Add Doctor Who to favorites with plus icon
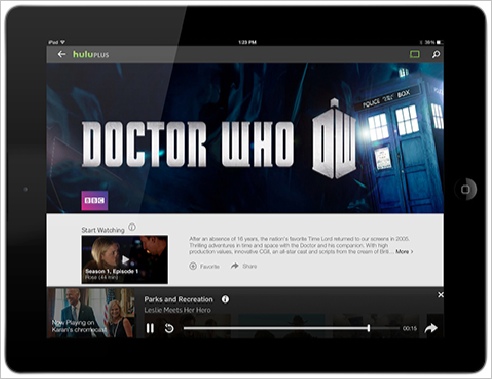The image size is (492, 379). (193, 266)
